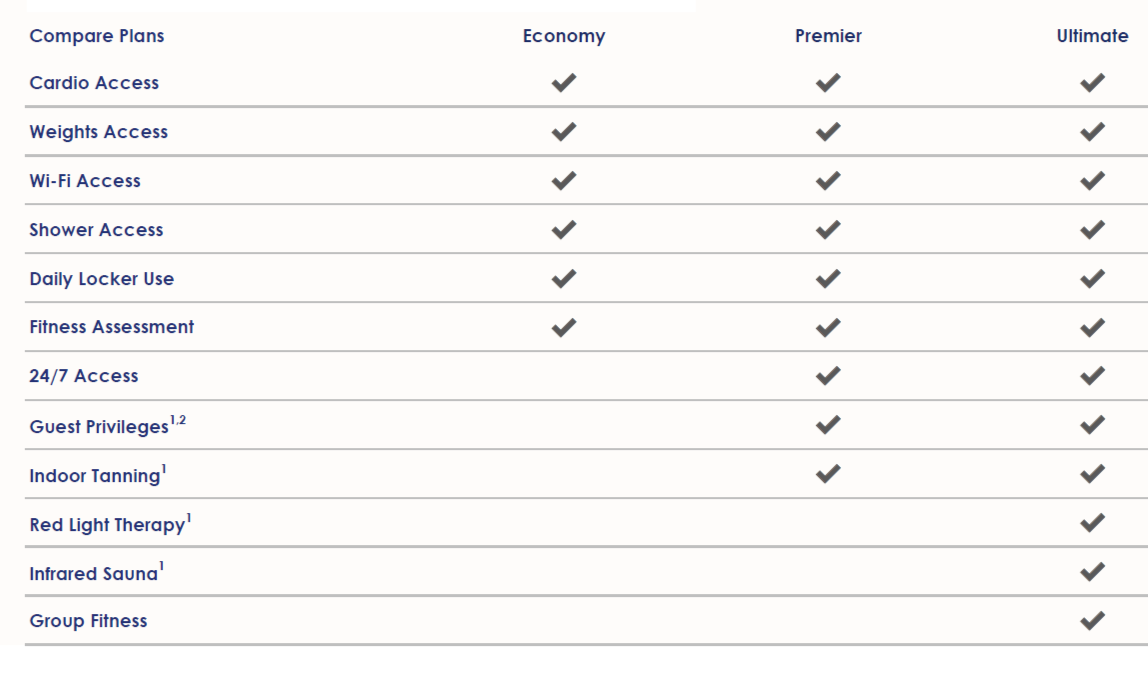Select the Premier plan column header
The width and height of the screenshot is (1148, 686).
point(828,36)
